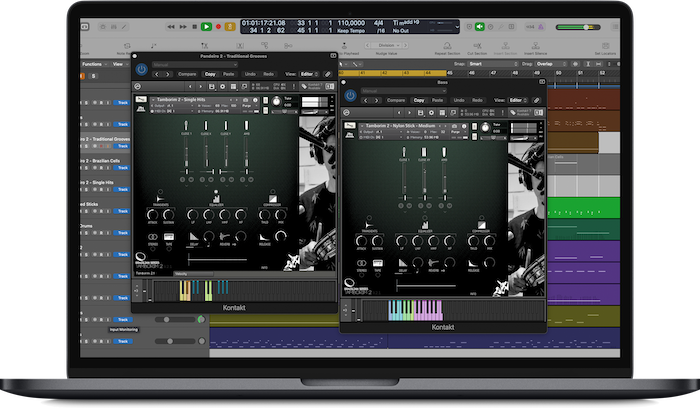Click the Compressor icon in Bass window instrument
The image size is (700, 408).
coord(481,224)
